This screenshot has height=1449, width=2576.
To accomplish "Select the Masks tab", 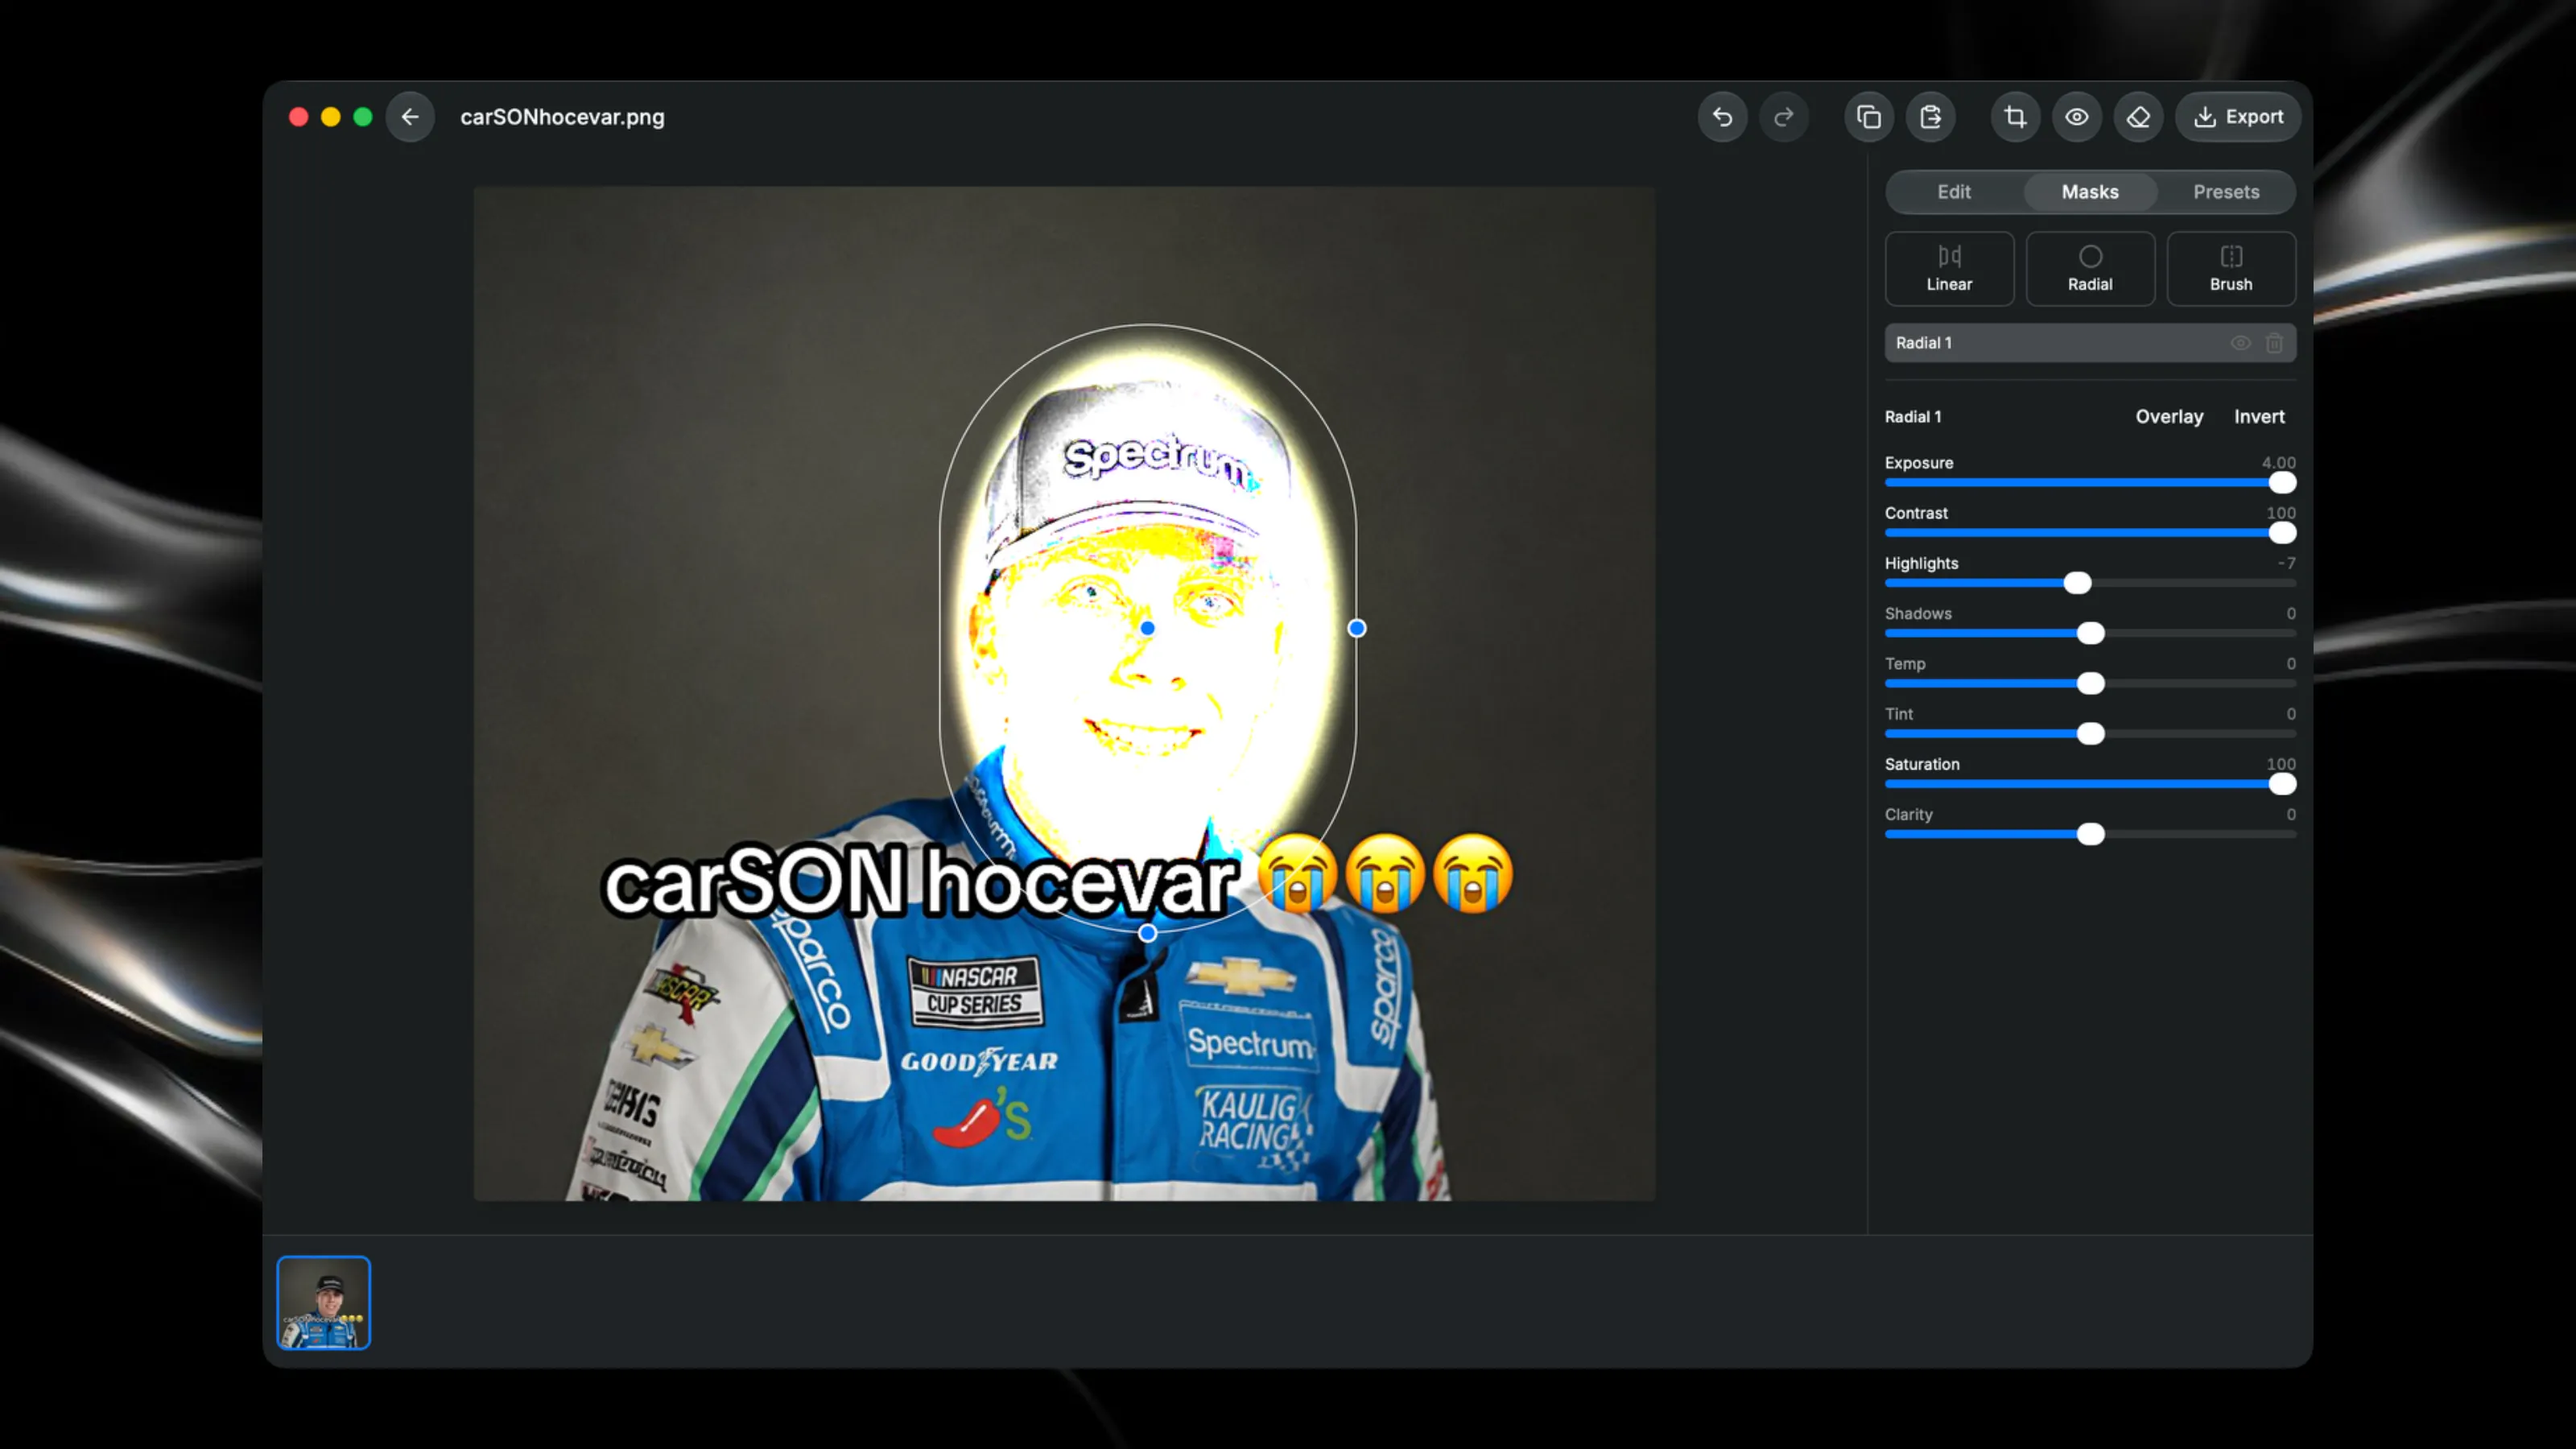I will coord(2090,192).
